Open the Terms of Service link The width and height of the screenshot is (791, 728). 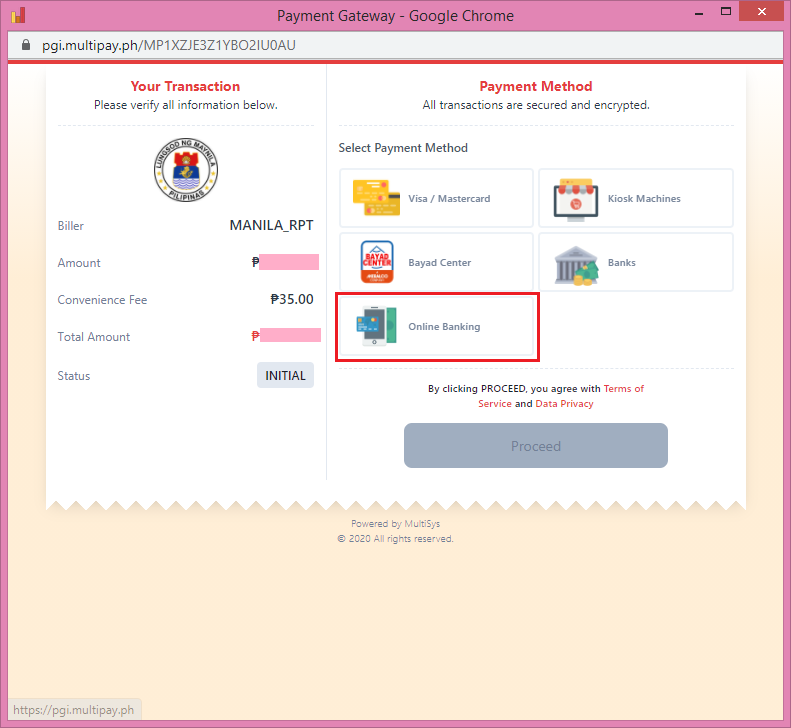tap(561, 396)
